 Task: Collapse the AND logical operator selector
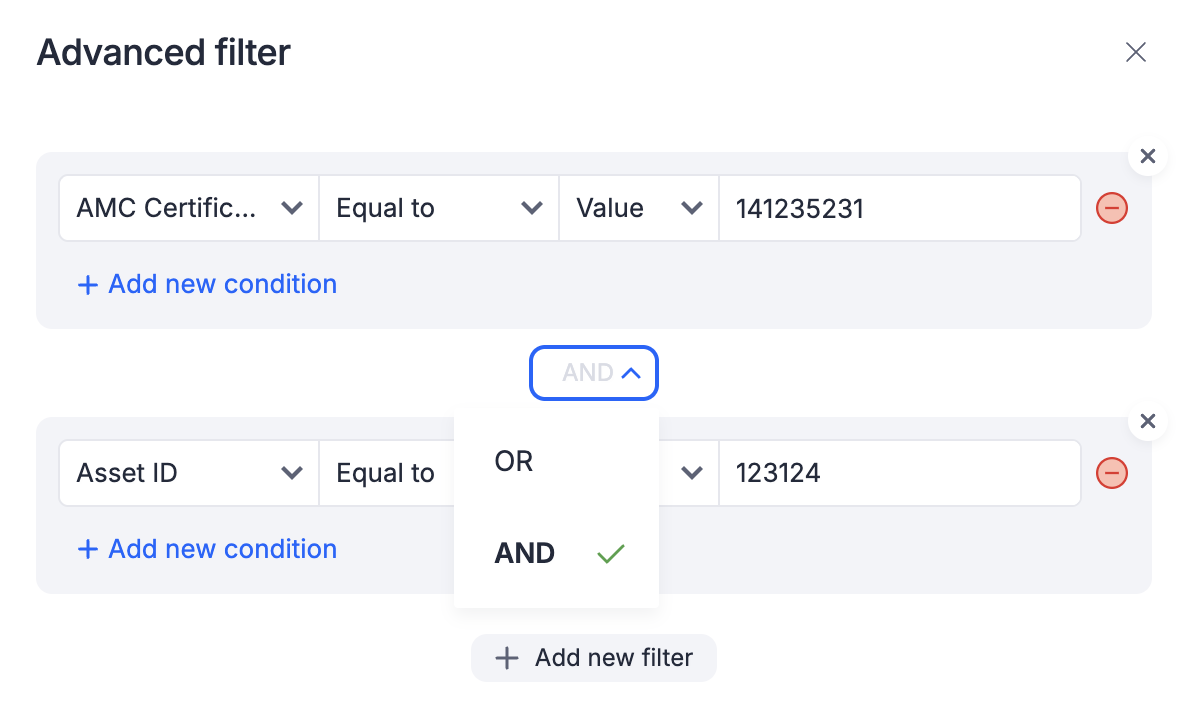click(x=594, y=373)
